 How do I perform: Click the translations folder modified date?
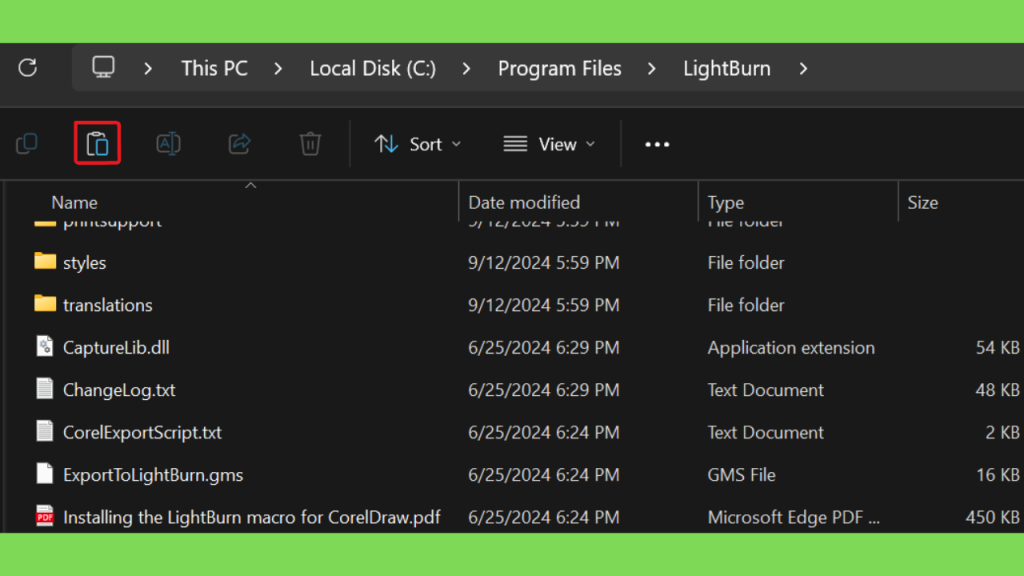pos(543,305)
